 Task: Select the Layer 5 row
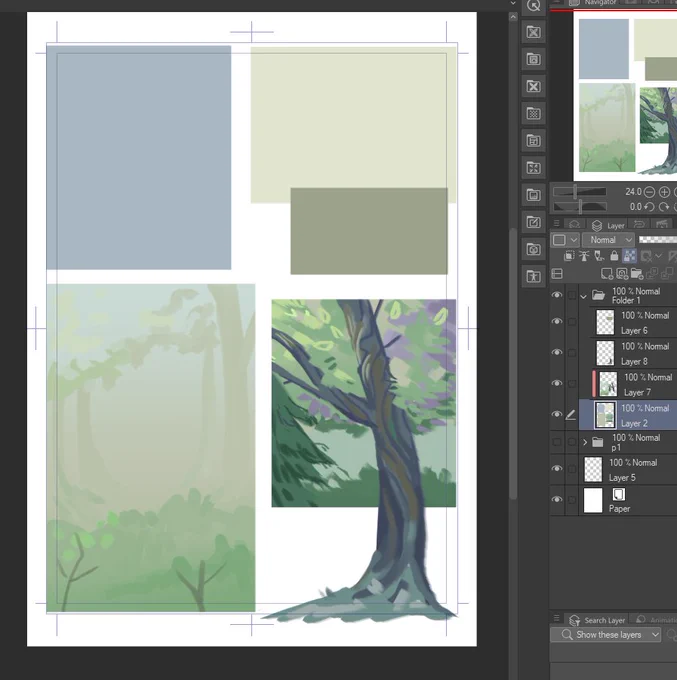click(628, 470)
